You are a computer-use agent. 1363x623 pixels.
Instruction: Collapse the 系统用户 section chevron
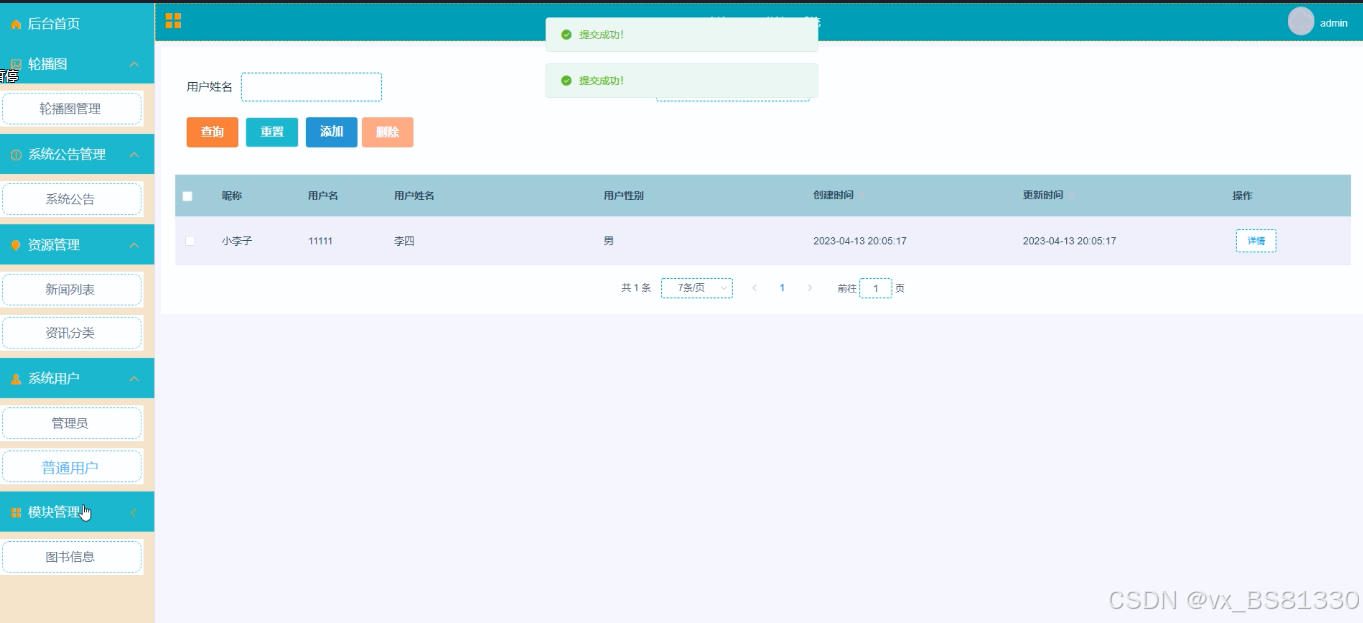(x=134, y=379)
